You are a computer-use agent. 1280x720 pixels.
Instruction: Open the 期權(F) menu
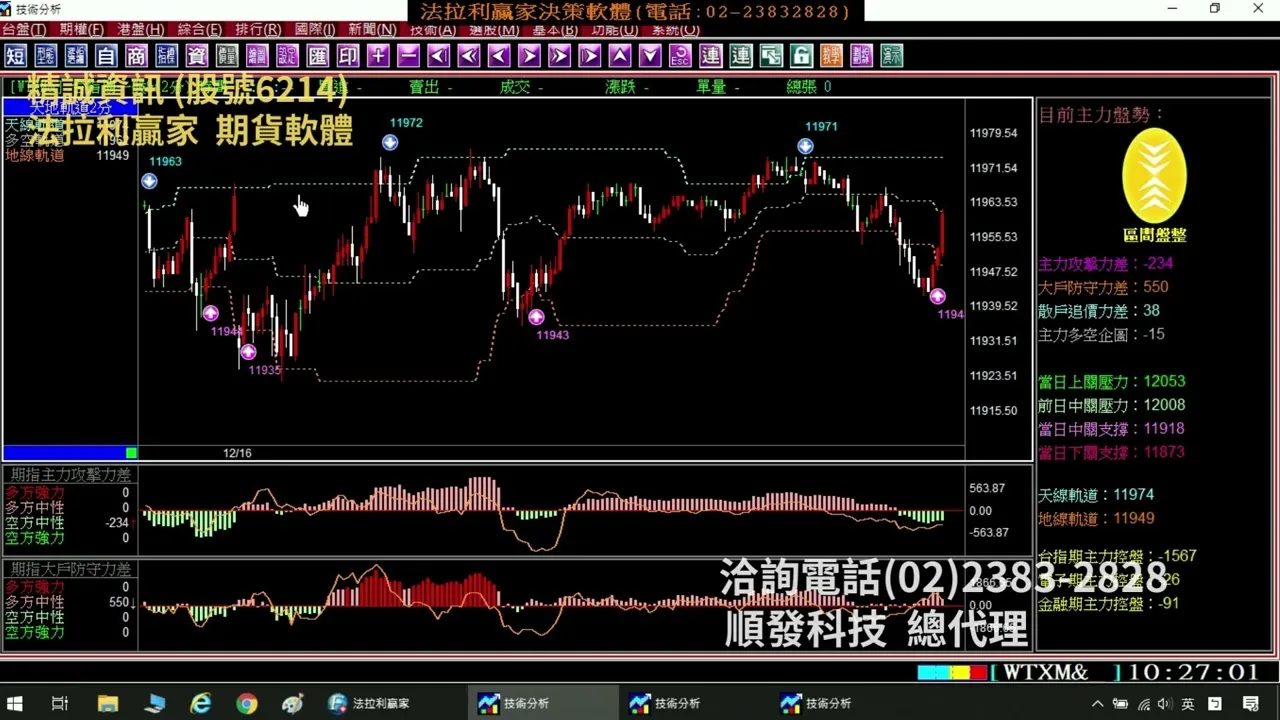(x=82, y=30)
